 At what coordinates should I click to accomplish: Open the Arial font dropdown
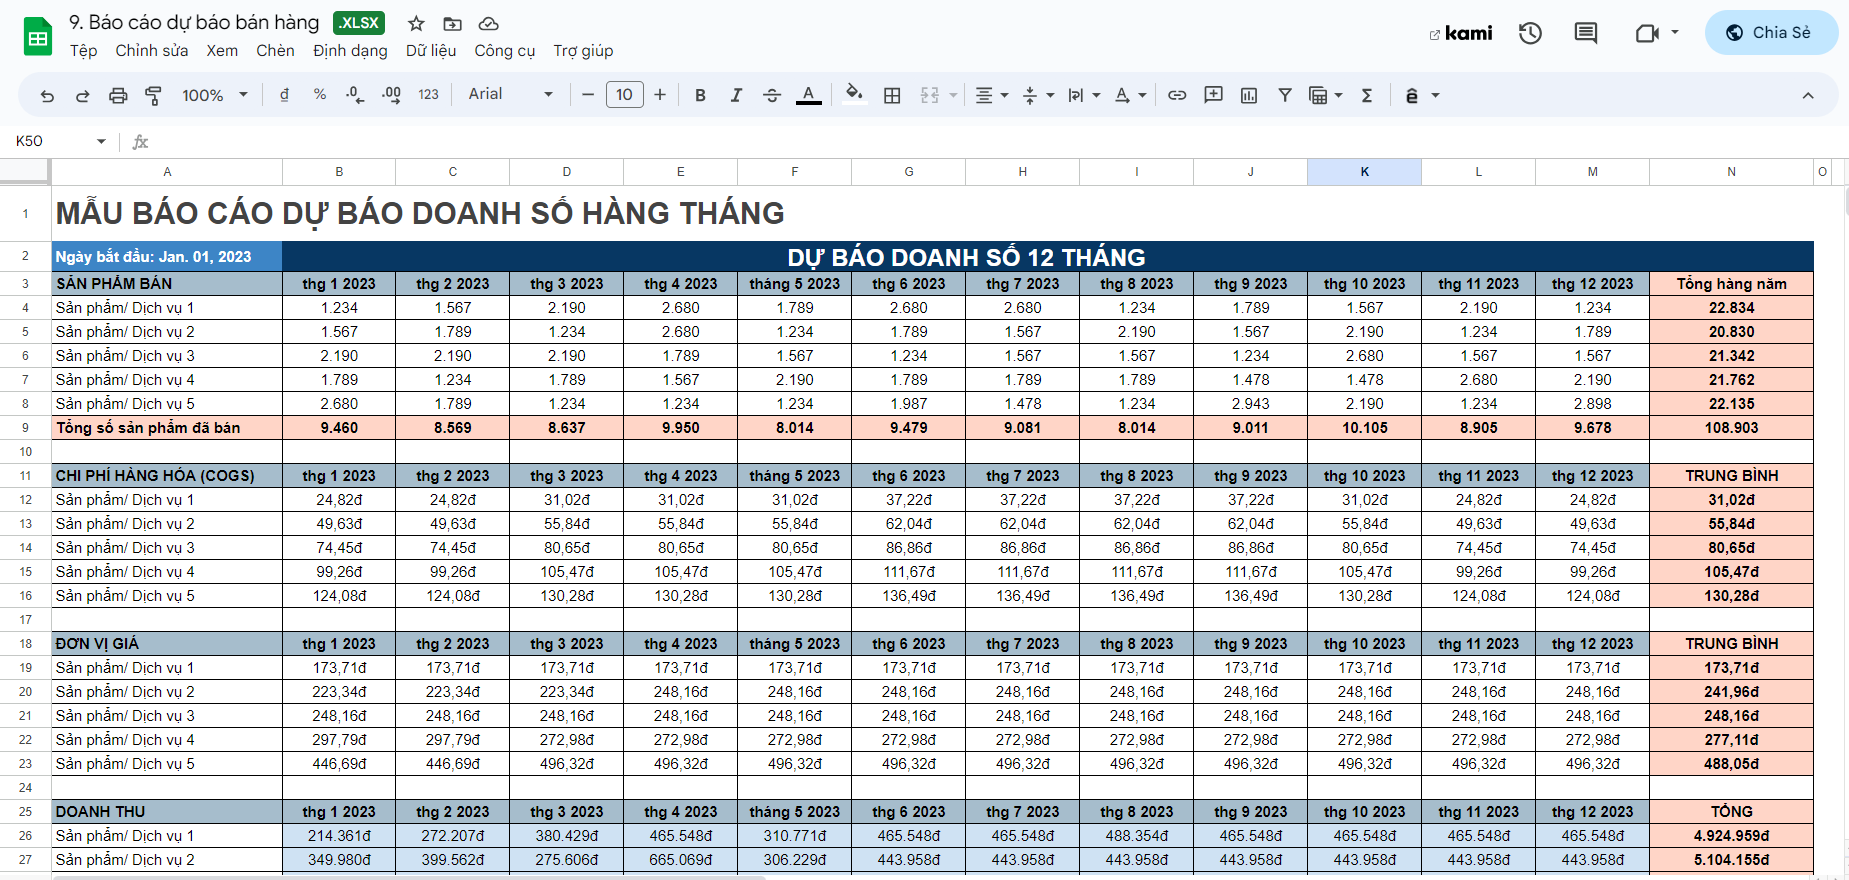click(x=510, y=94)
